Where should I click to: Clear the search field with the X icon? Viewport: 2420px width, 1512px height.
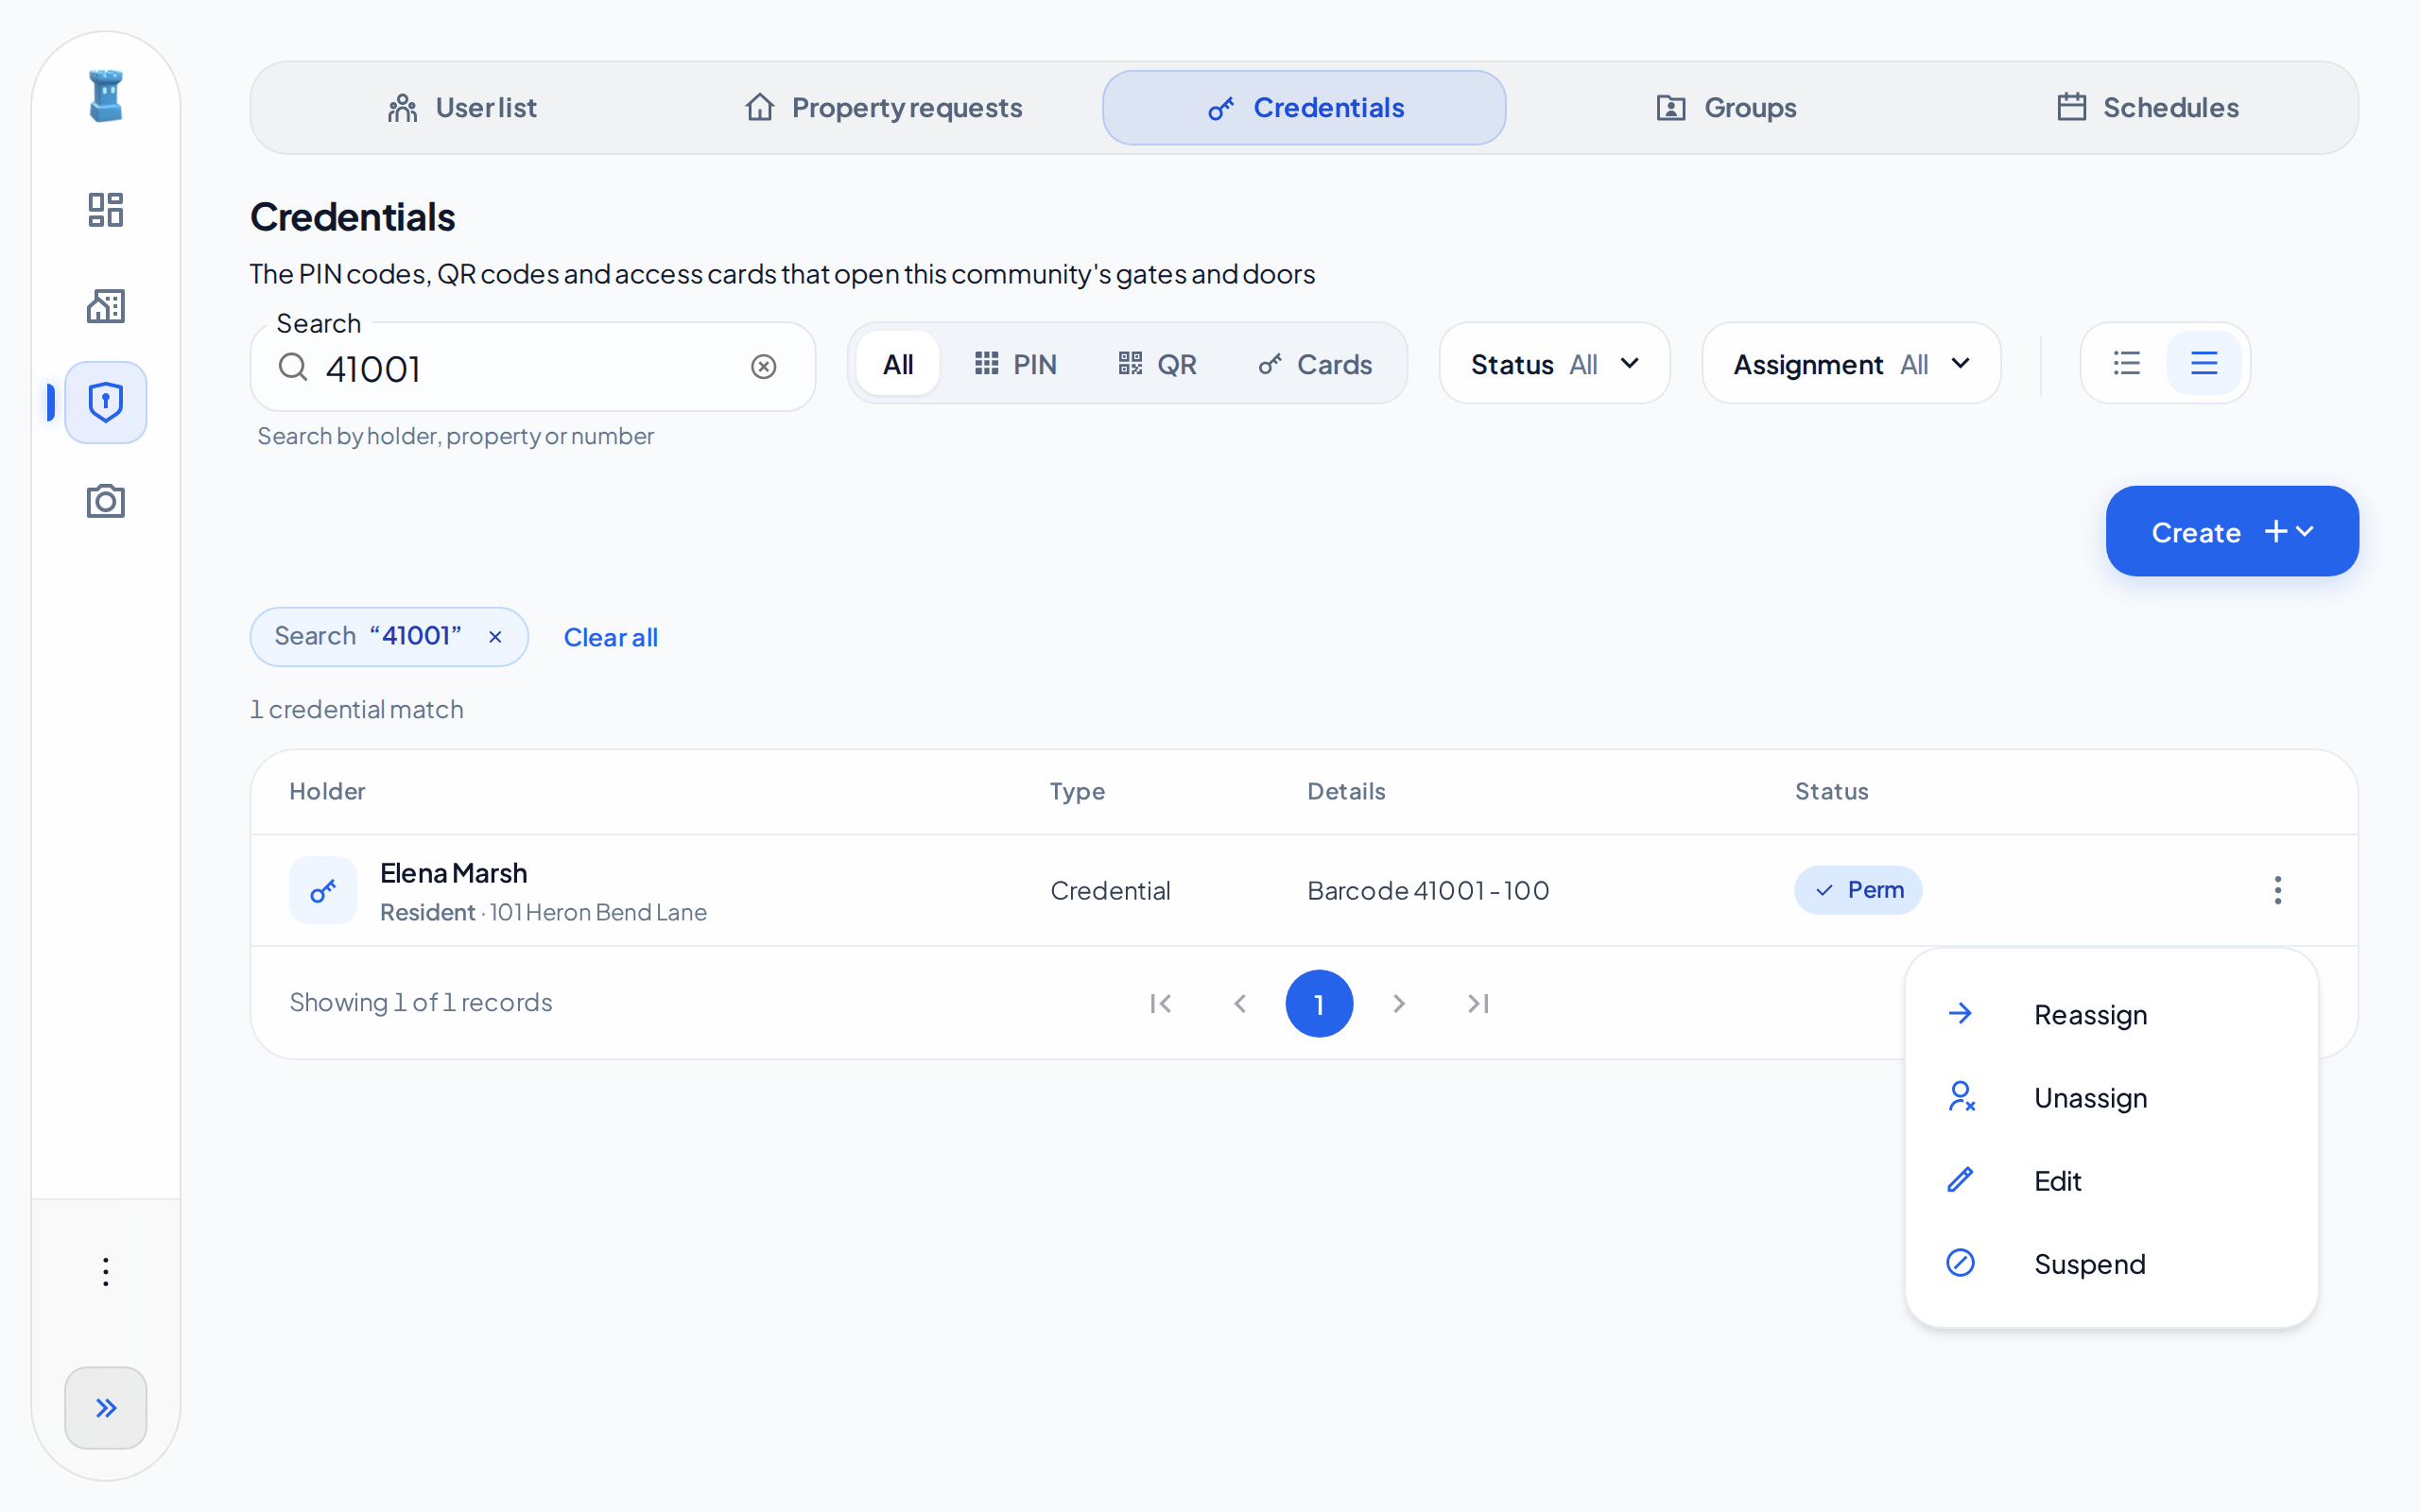point(764,367)
